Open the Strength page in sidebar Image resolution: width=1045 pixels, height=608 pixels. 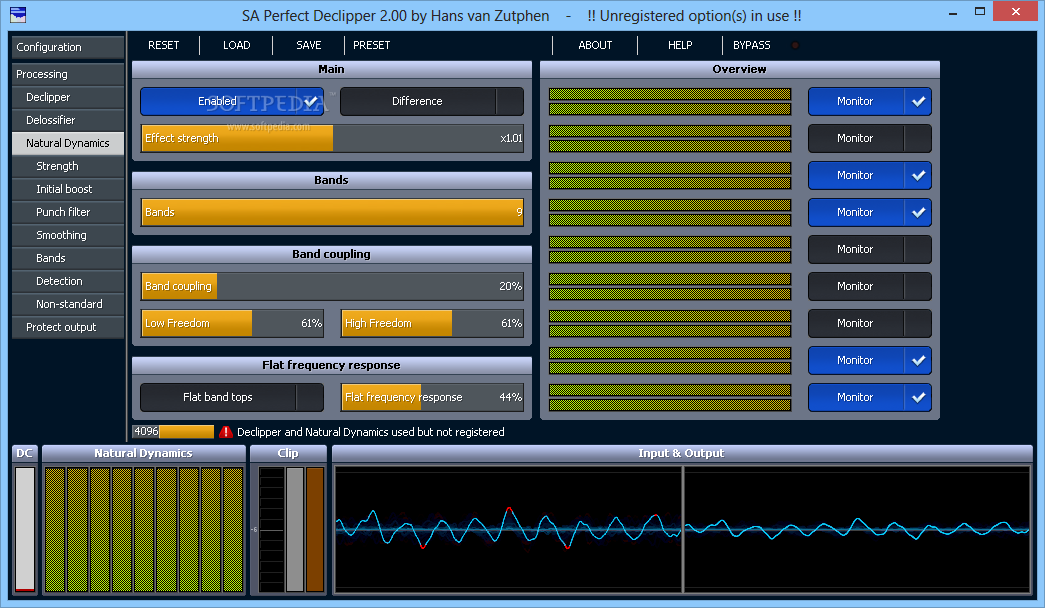pos(68,166)
